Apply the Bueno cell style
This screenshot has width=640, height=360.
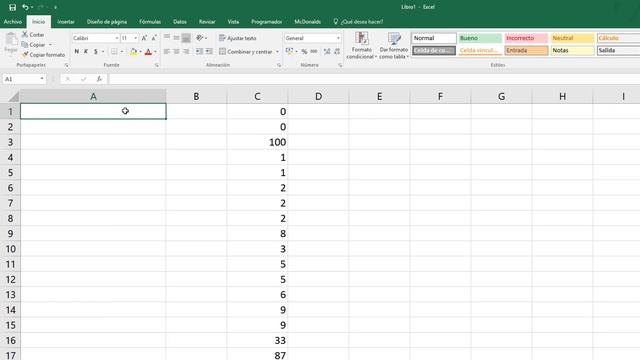(x=480, y=38)
